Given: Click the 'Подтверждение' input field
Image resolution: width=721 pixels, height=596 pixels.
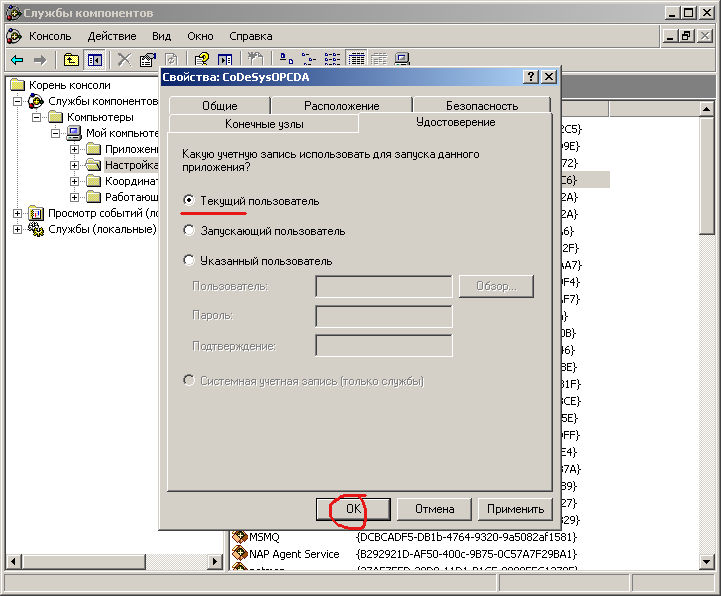Looking at the screenshot, I should 383,345.
